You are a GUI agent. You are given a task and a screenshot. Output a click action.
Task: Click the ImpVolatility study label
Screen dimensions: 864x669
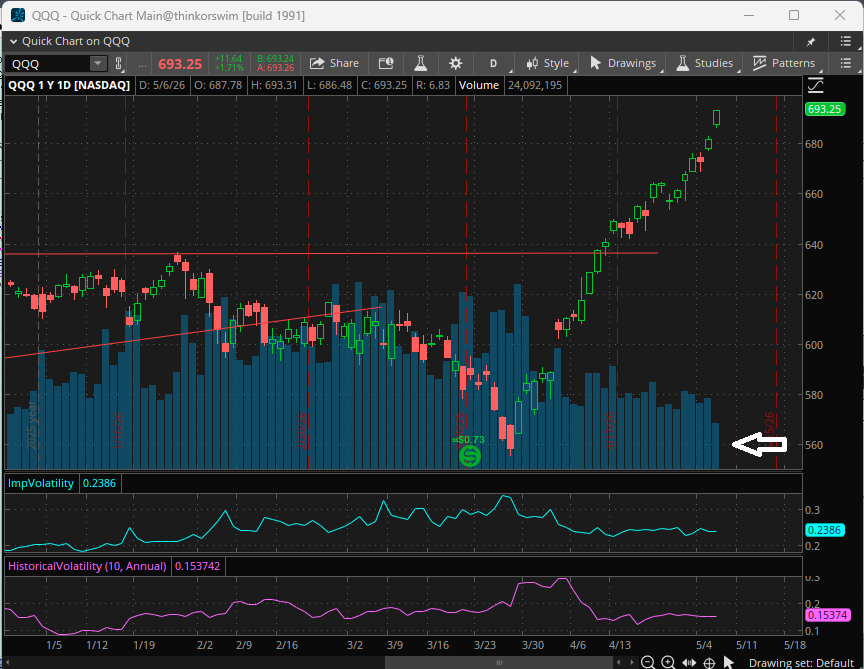pyautogui.click(x=41, y=483)
